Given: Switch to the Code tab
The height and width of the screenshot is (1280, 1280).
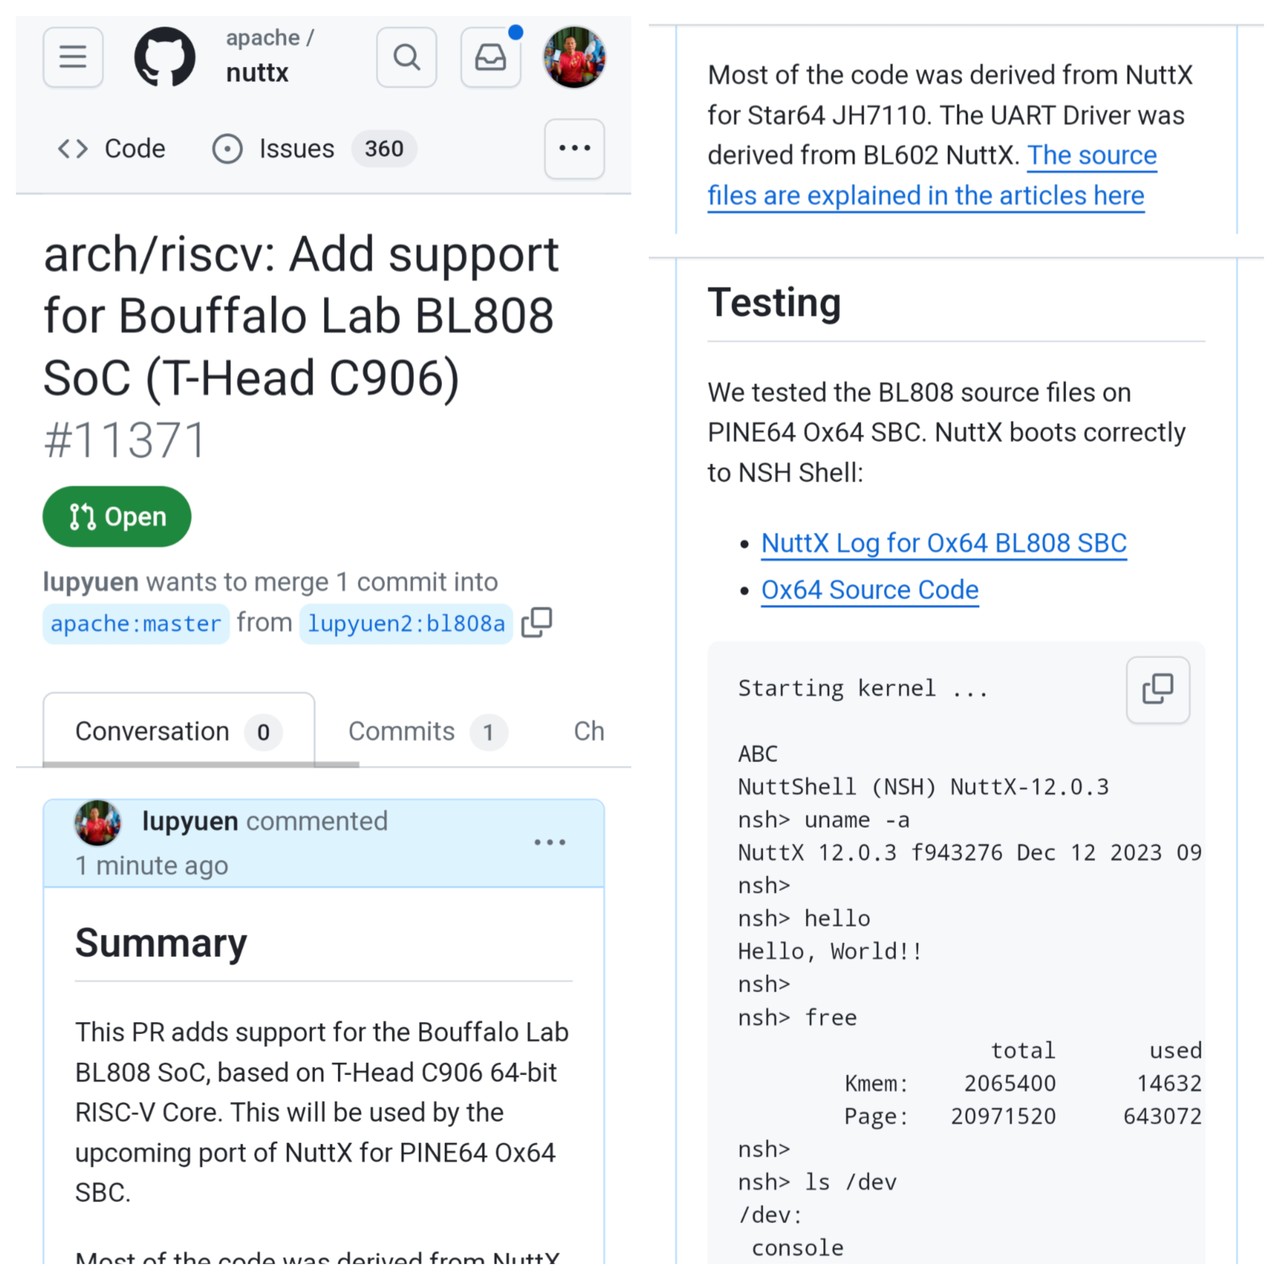Looking at the screenshot, I should tap(112, 149).
